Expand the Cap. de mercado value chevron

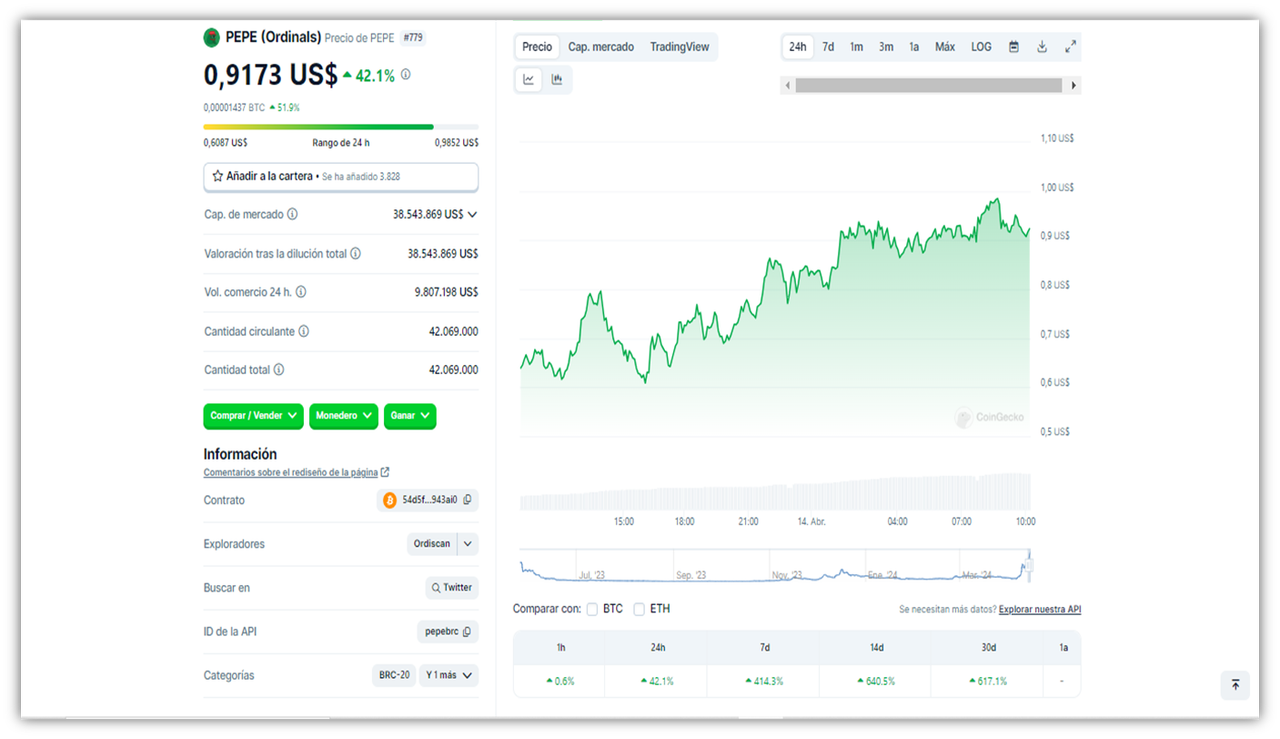[473, 214]
